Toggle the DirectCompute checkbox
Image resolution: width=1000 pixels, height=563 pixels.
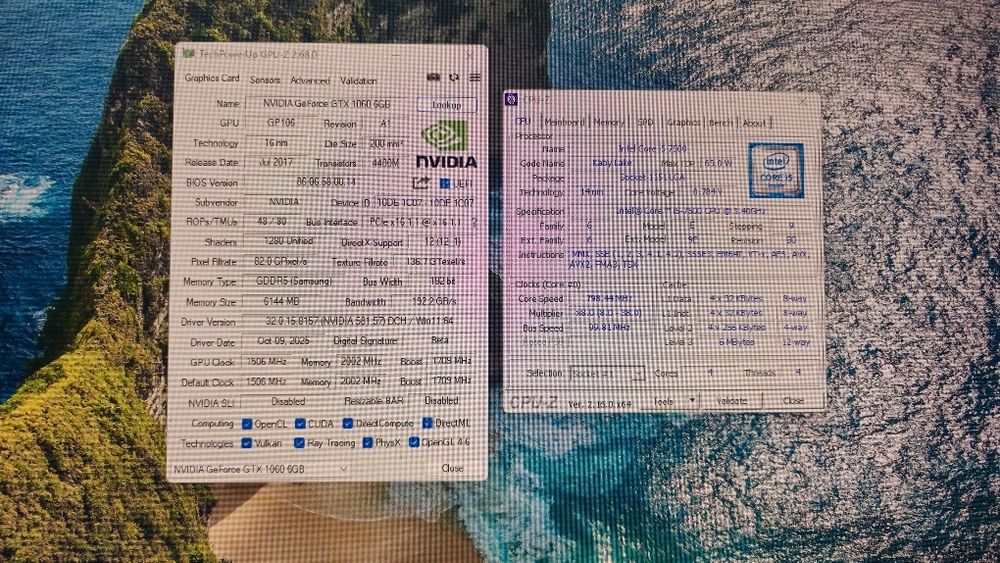tap(348, 423)
